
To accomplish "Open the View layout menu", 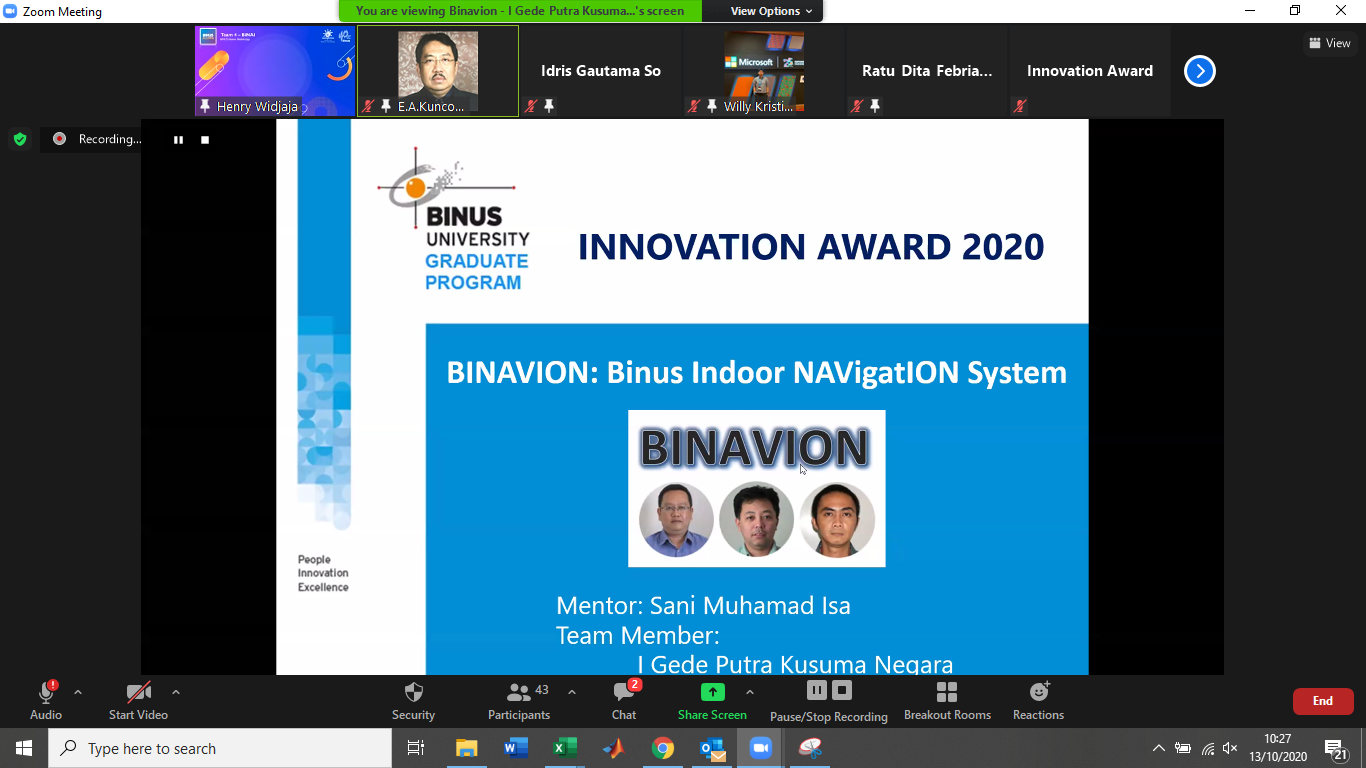I will [1330, 43].
